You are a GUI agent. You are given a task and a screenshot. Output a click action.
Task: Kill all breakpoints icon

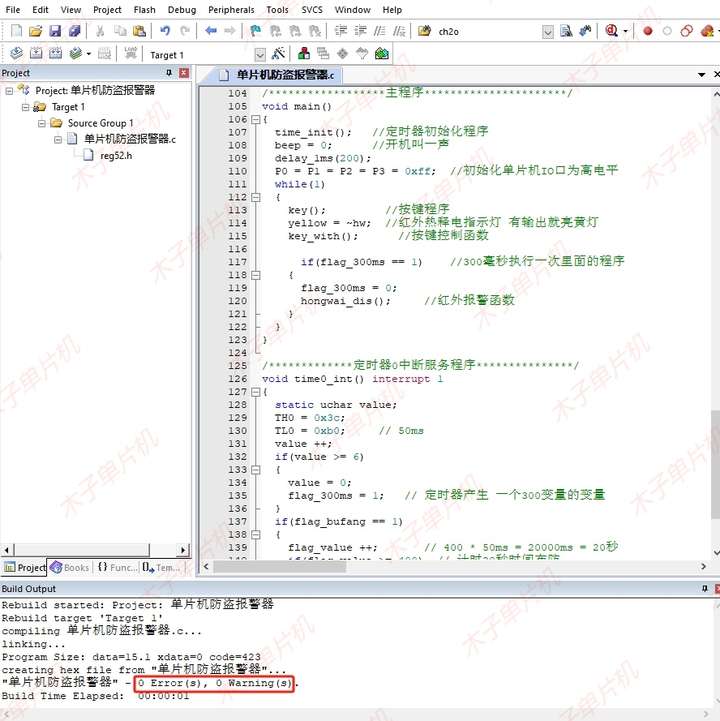(707, 31)
